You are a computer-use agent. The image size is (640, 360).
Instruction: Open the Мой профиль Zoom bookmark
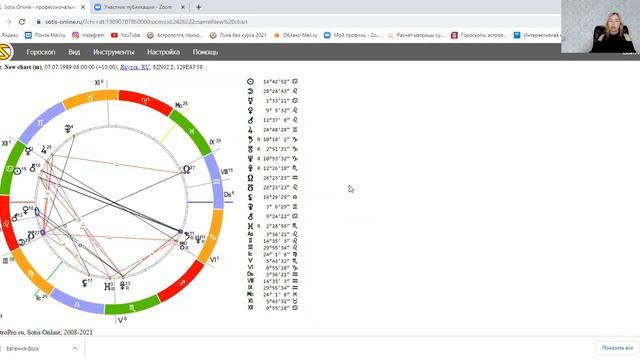[x=352, y=35]
